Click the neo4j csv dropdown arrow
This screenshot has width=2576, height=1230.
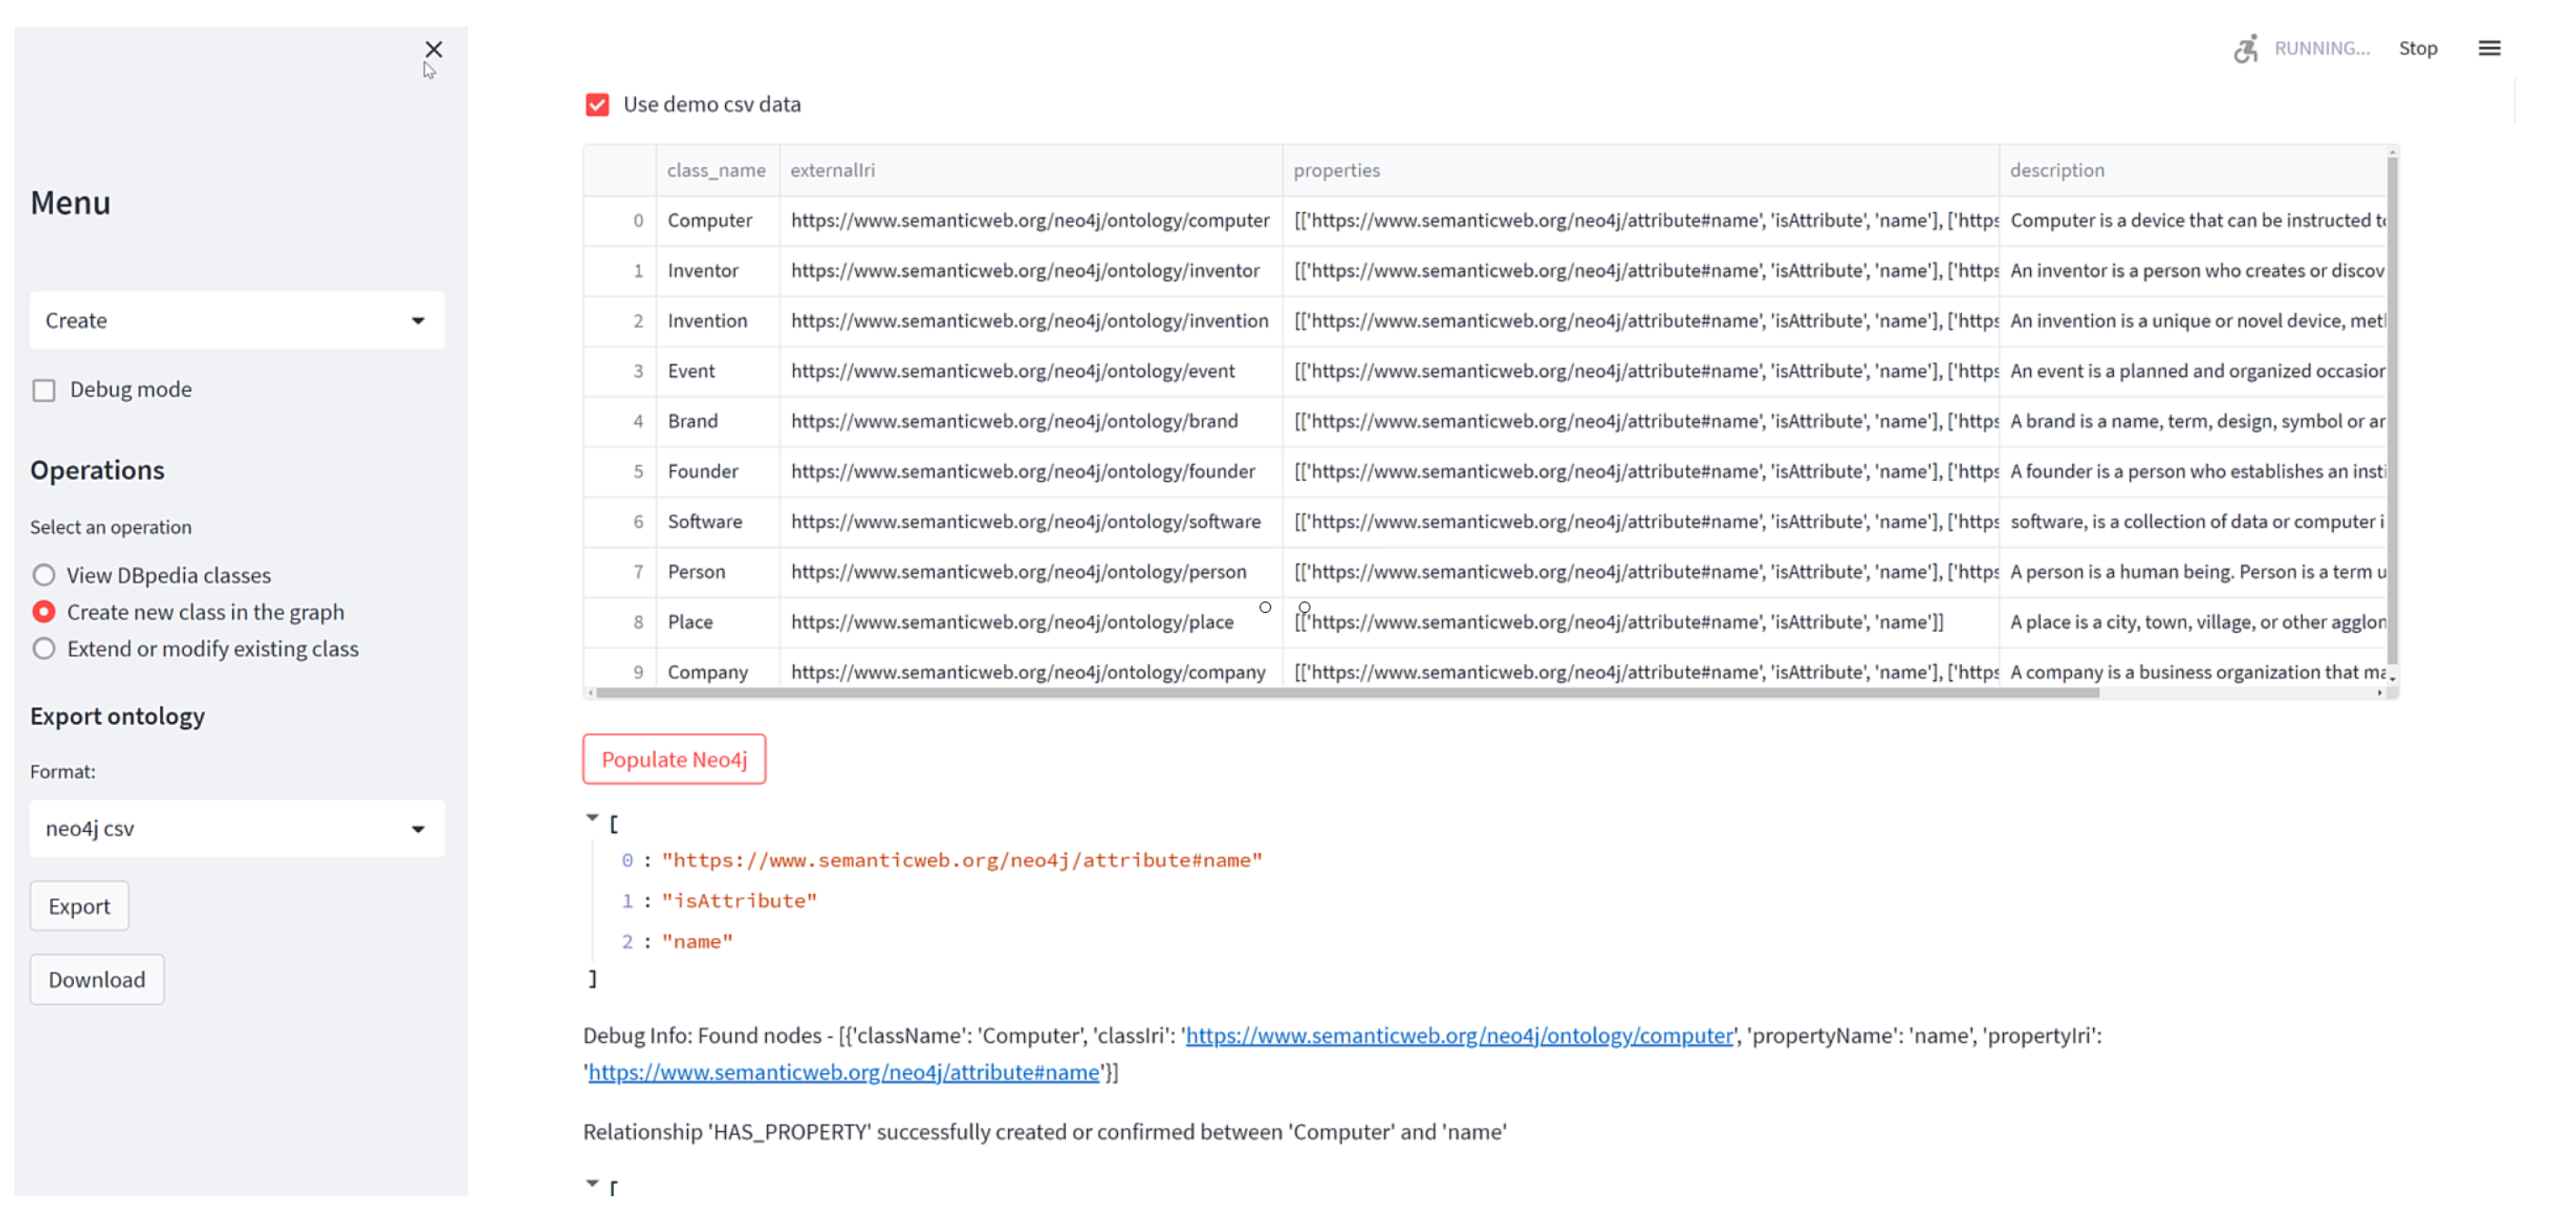418,828
